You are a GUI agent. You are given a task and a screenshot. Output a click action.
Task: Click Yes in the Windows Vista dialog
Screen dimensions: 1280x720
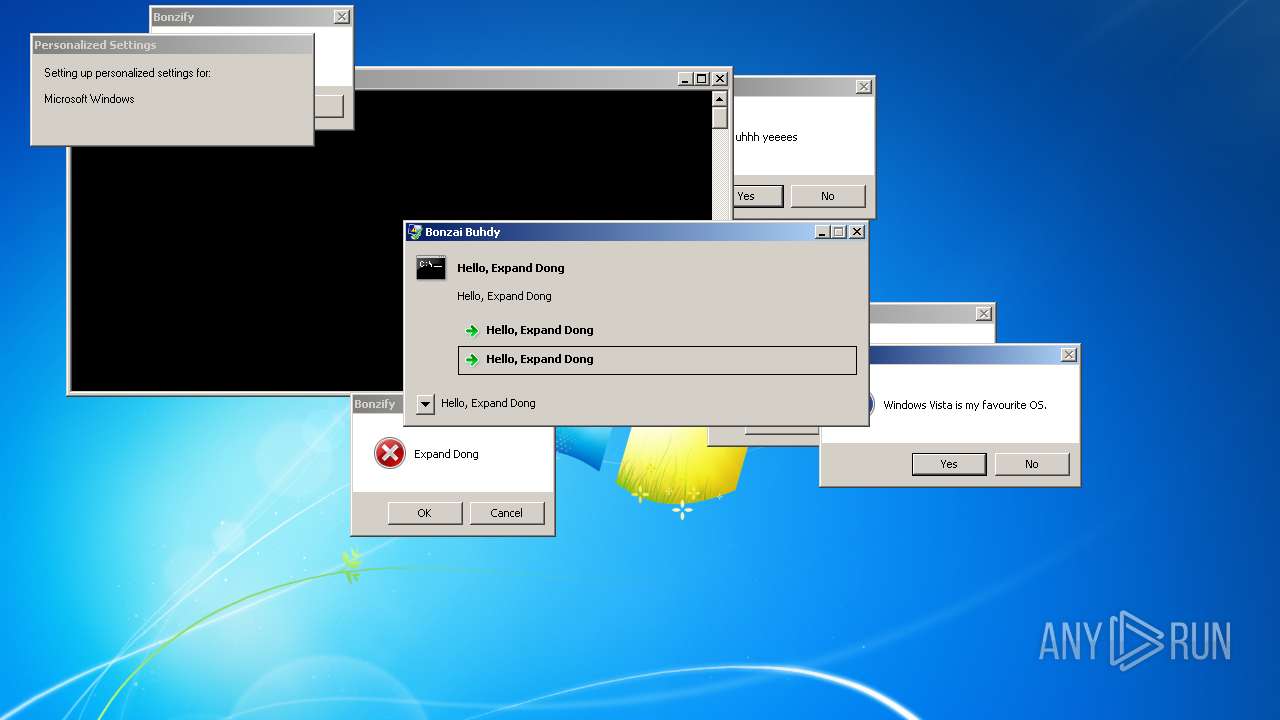tap(949, 464)
